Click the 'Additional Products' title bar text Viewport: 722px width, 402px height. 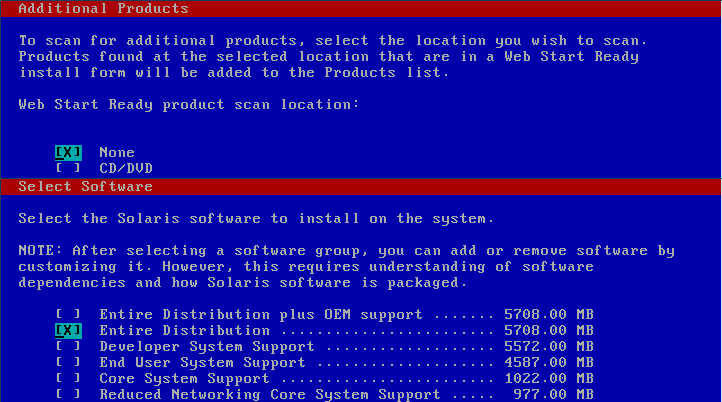point(104,8)
